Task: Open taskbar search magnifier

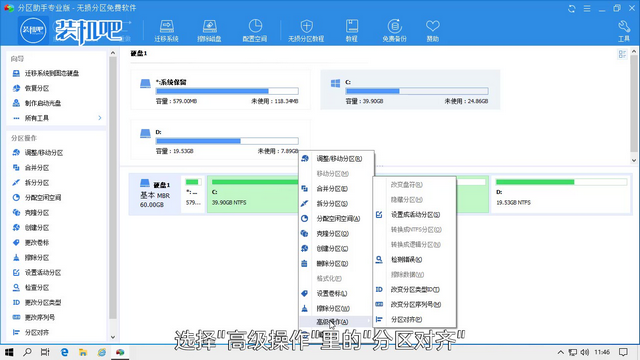Action: tap(27, 352)
